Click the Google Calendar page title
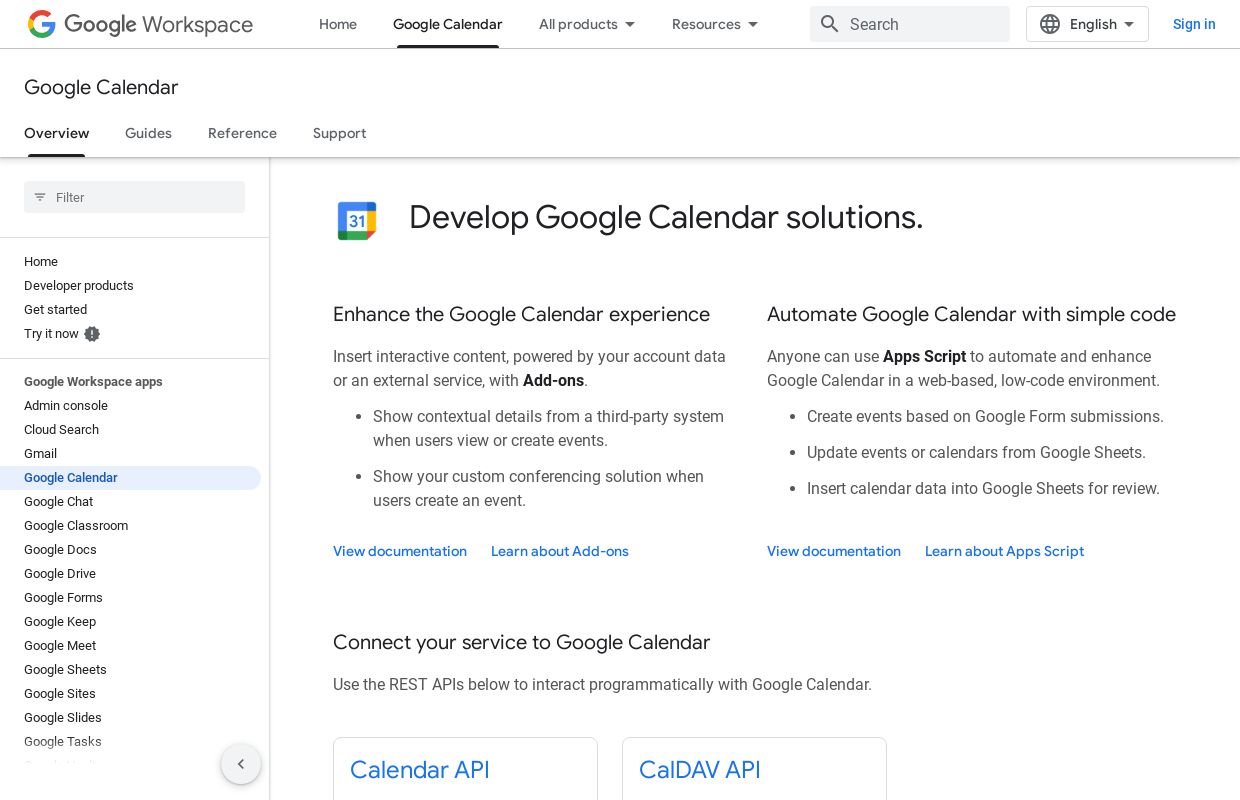 pyautogui.click(x=101, y=87)
